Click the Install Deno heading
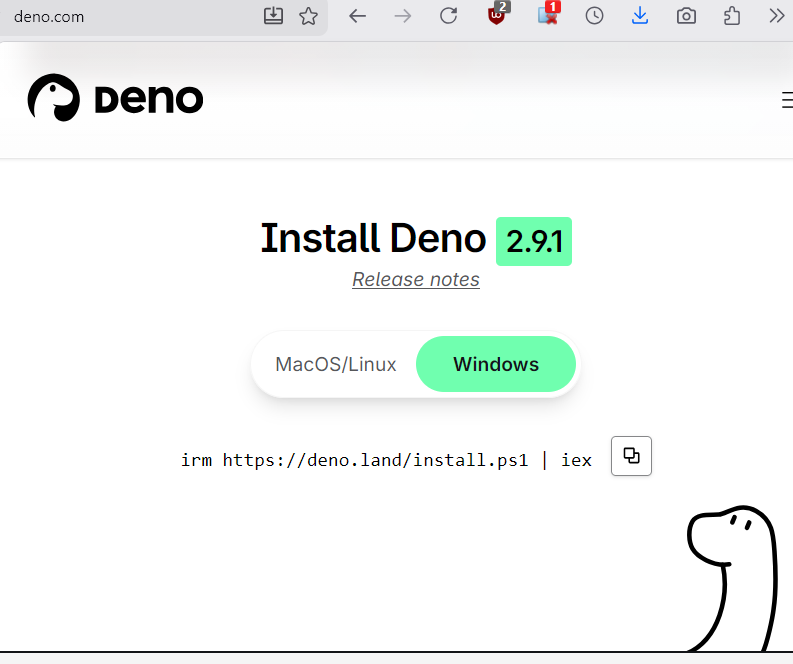793x664 pixels. pos(373,238)
